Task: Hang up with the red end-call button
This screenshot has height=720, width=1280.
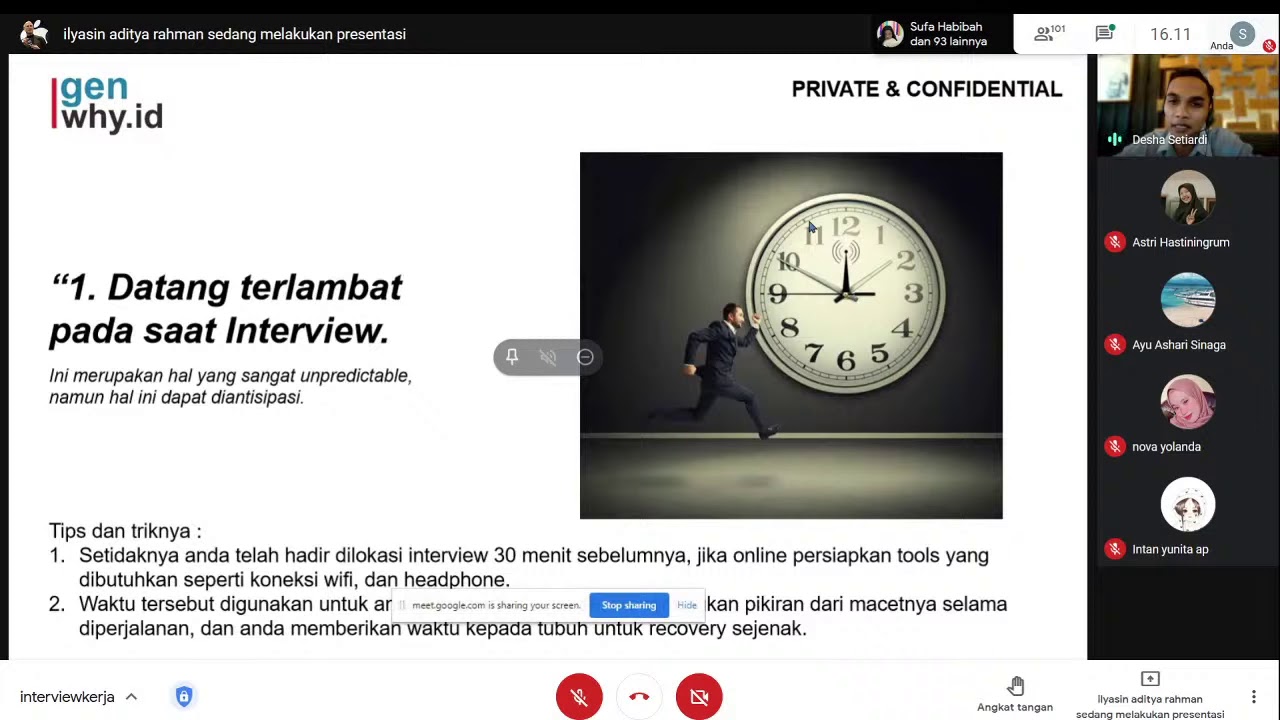Action: point(639,697)
